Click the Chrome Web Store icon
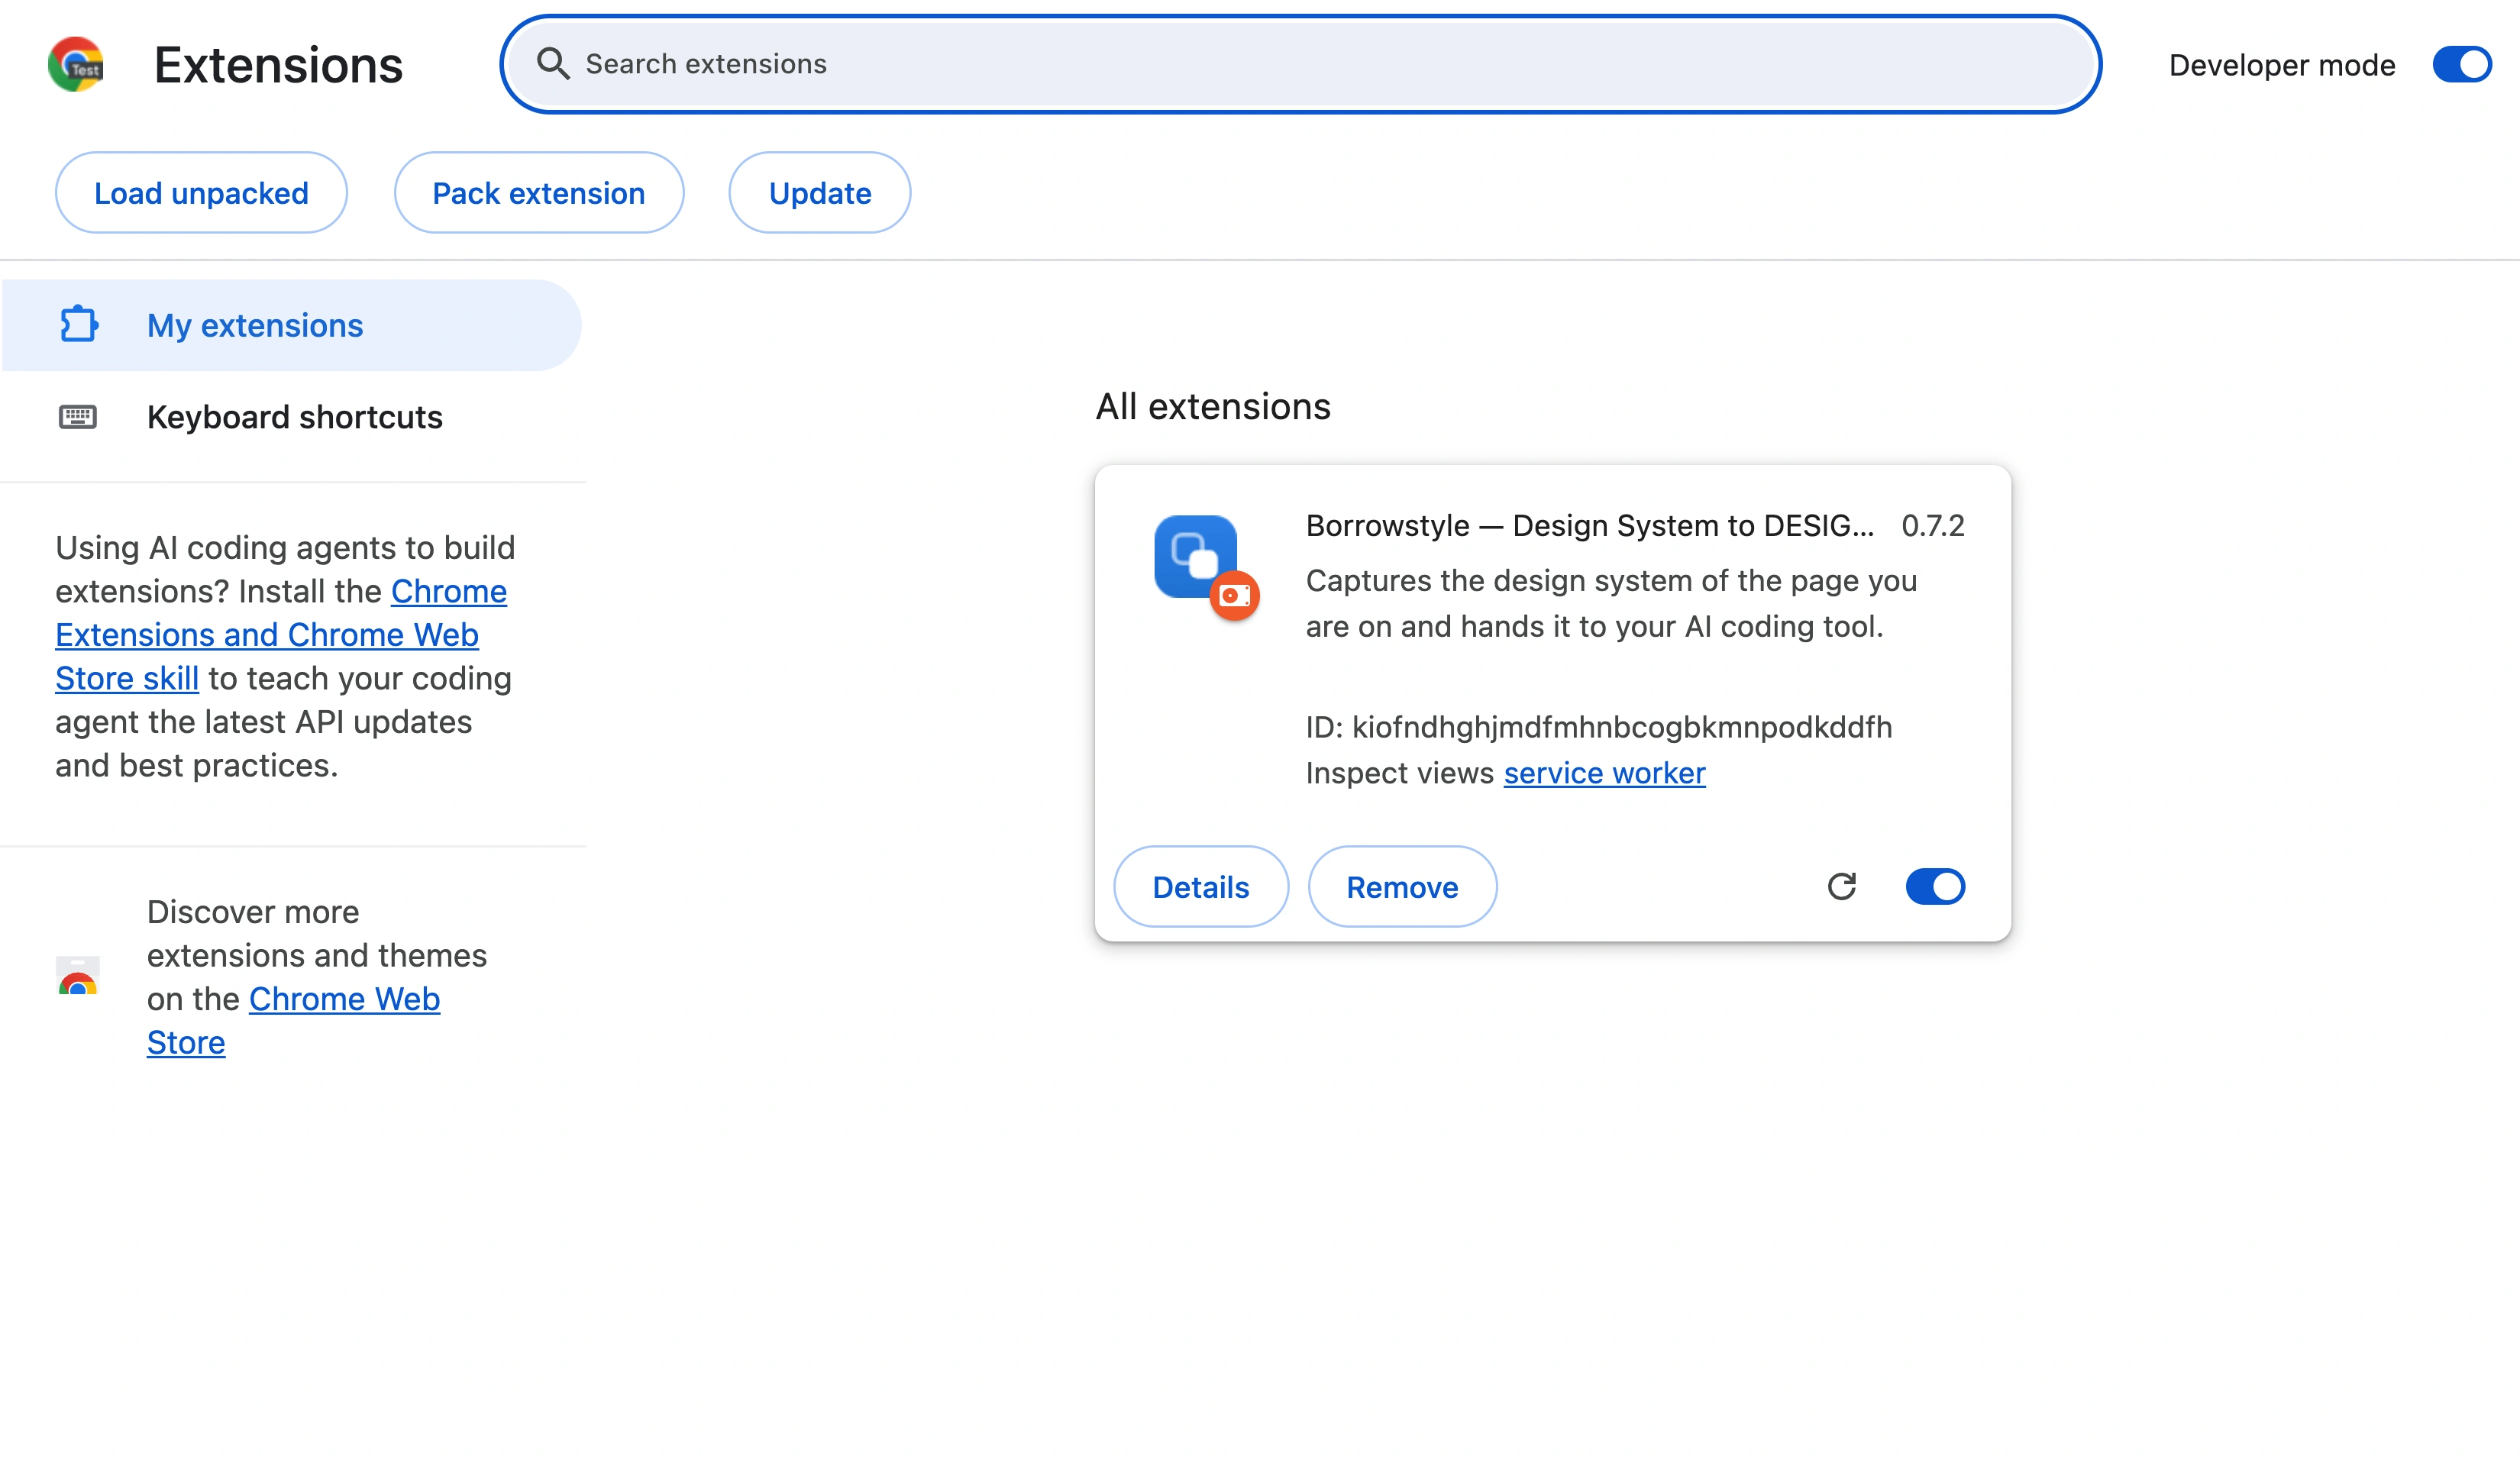The width and height of the screenshot is (2520, 1466). [78, 977]
